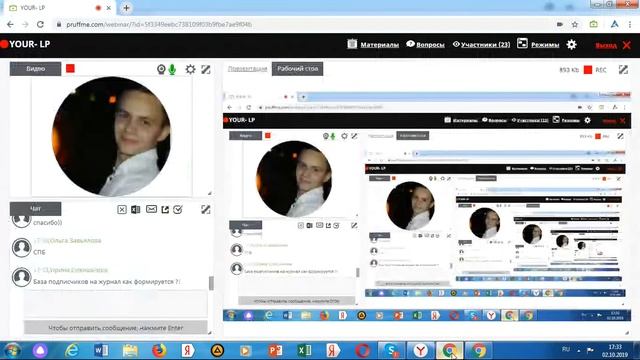640x360 pixels.
Task: Click the Выход exit button
Action: (613, 45)
